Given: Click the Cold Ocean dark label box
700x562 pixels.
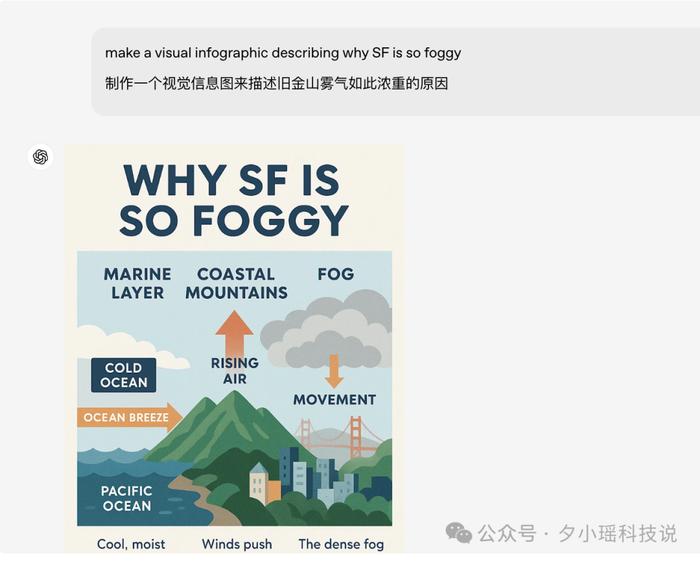Looking at the screenshot, I should [x=124, y=375].
